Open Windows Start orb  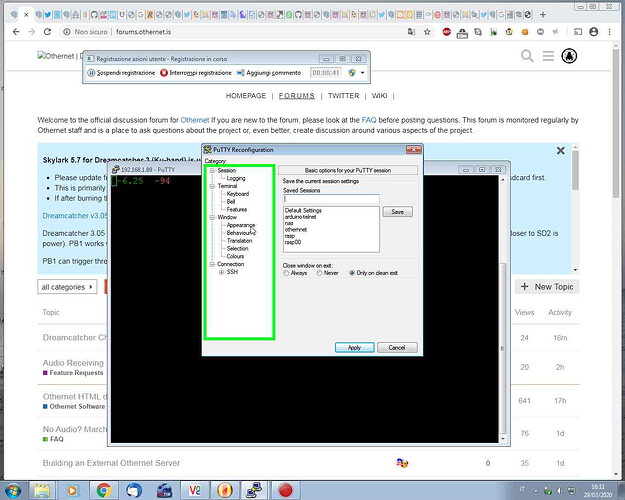pyautogui.click(x=13, y=490)
